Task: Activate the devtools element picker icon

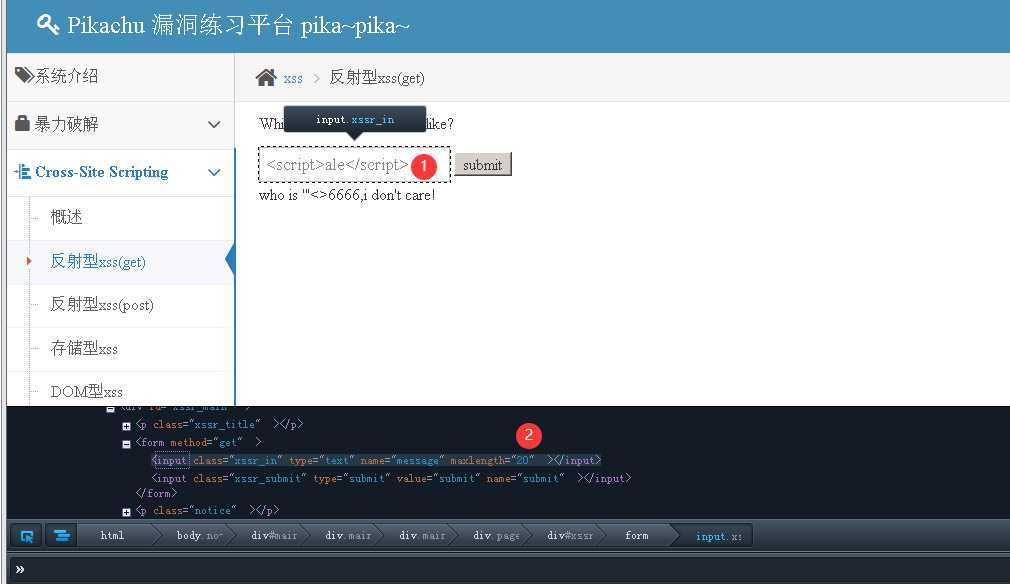Action: click(x=26, y=536)
